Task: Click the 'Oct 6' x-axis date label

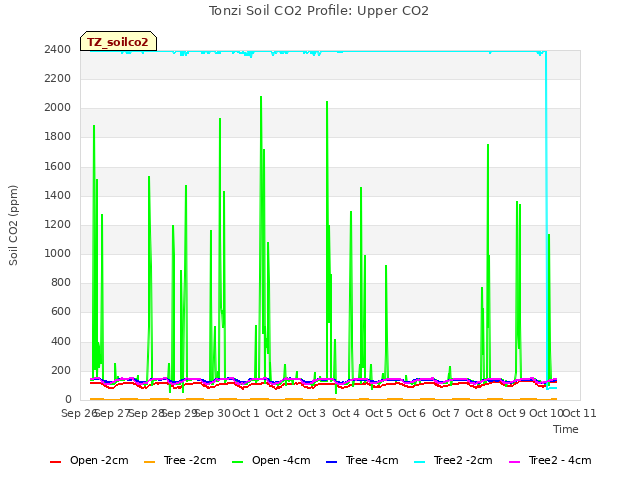Action: (412, 413)
